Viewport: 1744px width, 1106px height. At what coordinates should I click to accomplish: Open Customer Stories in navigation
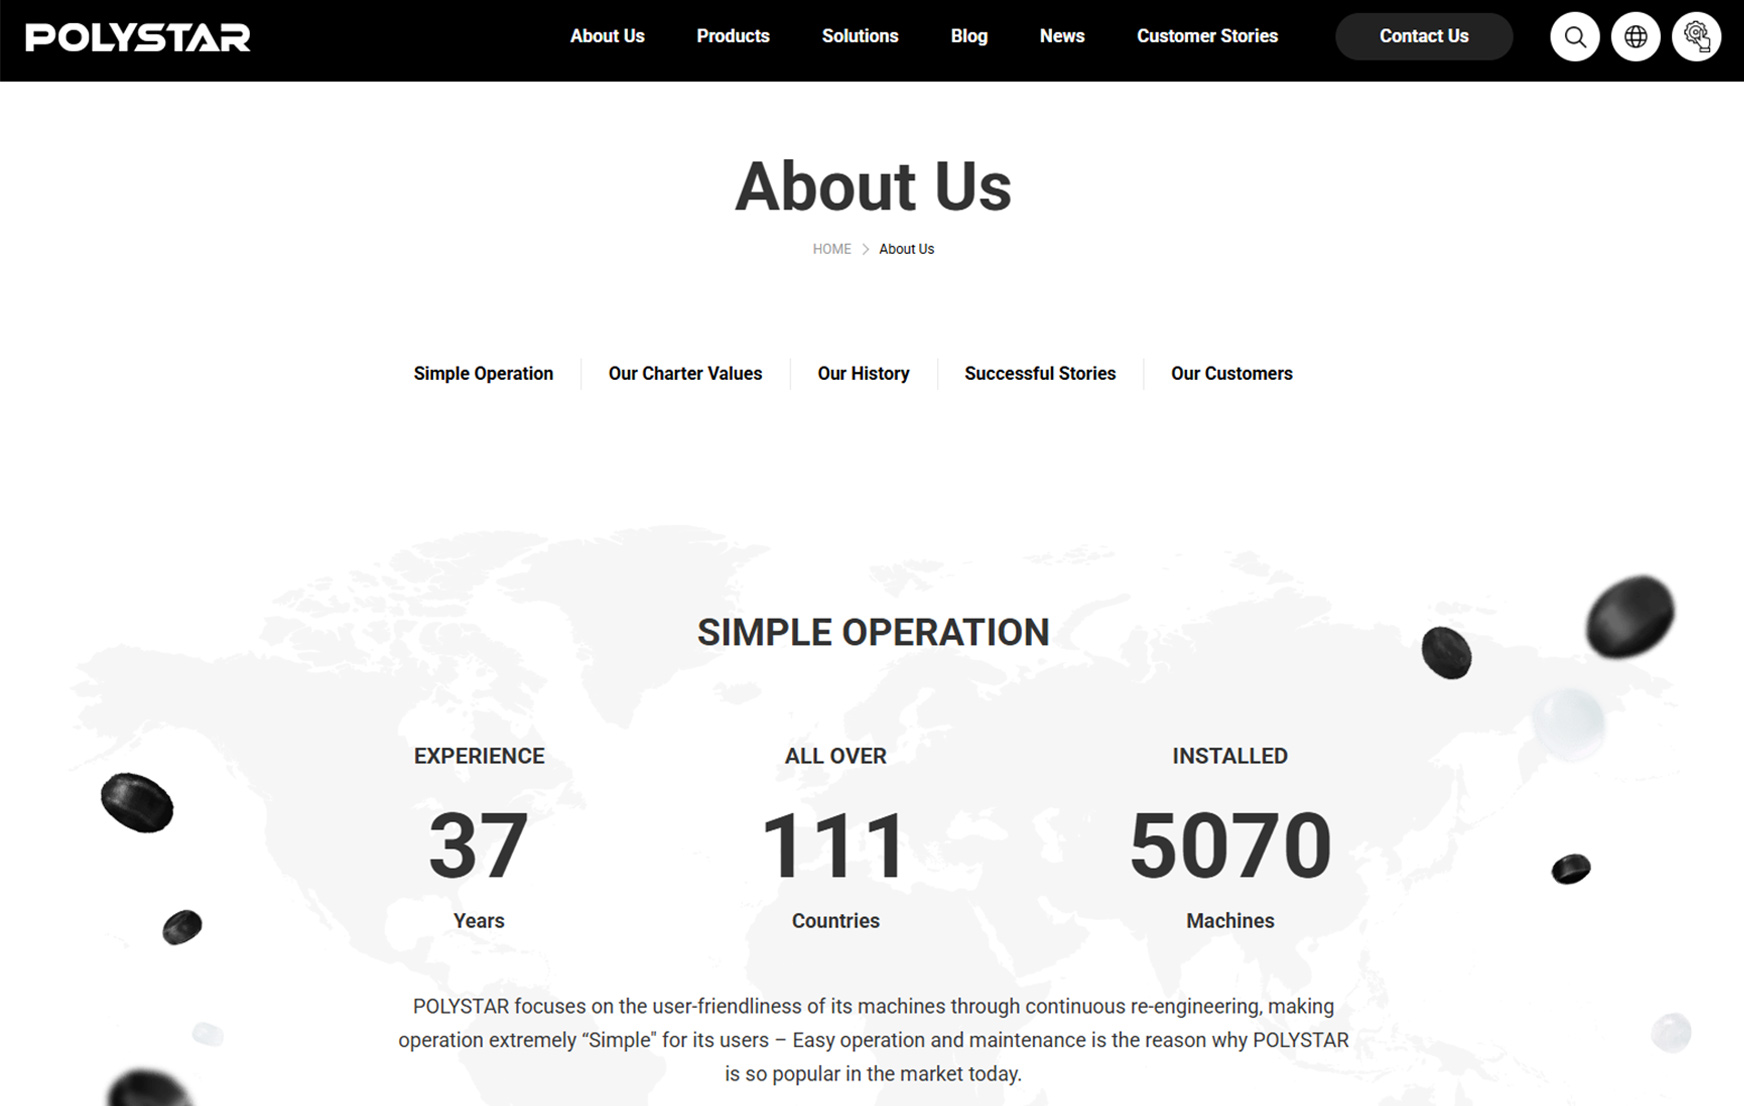(x=1206, y=36)
